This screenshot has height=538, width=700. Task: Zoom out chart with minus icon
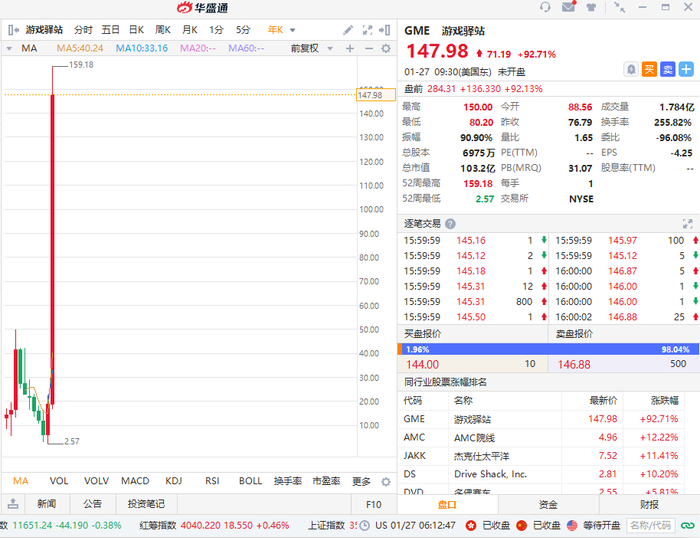369,48
